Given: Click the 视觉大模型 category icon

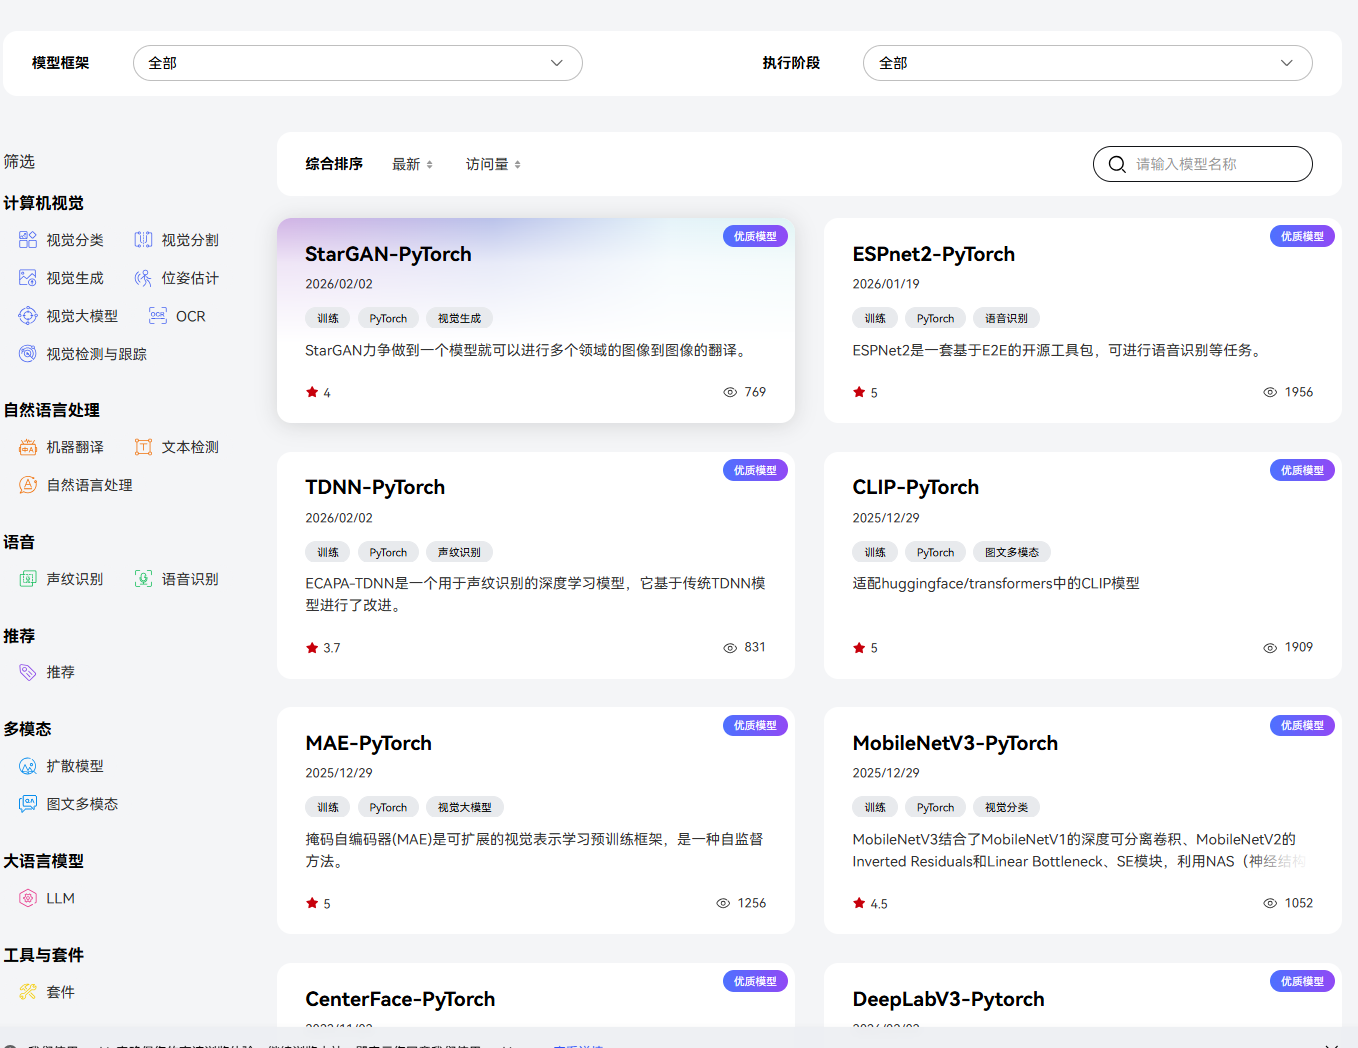Looking at the screenshot, I should point(28,316).
